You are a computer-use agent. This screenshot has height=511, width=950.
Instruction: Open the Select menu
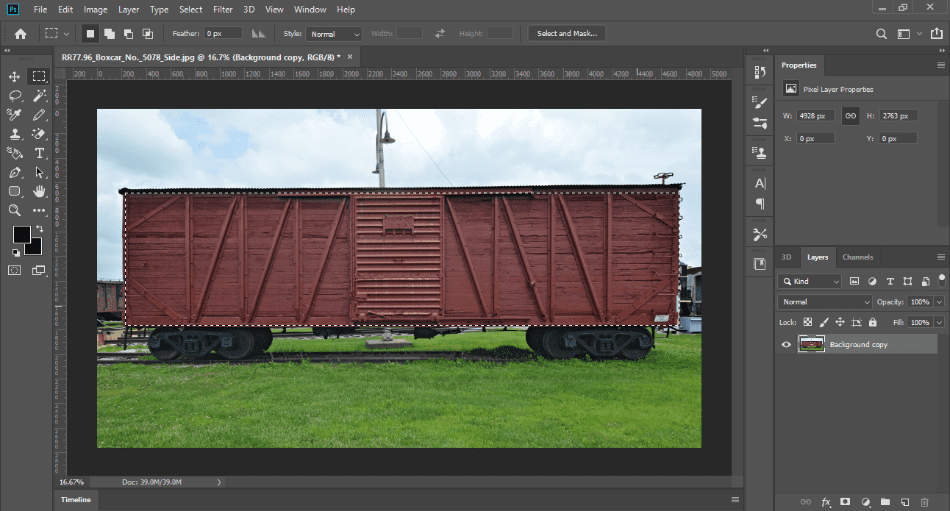tap(190, 10)
